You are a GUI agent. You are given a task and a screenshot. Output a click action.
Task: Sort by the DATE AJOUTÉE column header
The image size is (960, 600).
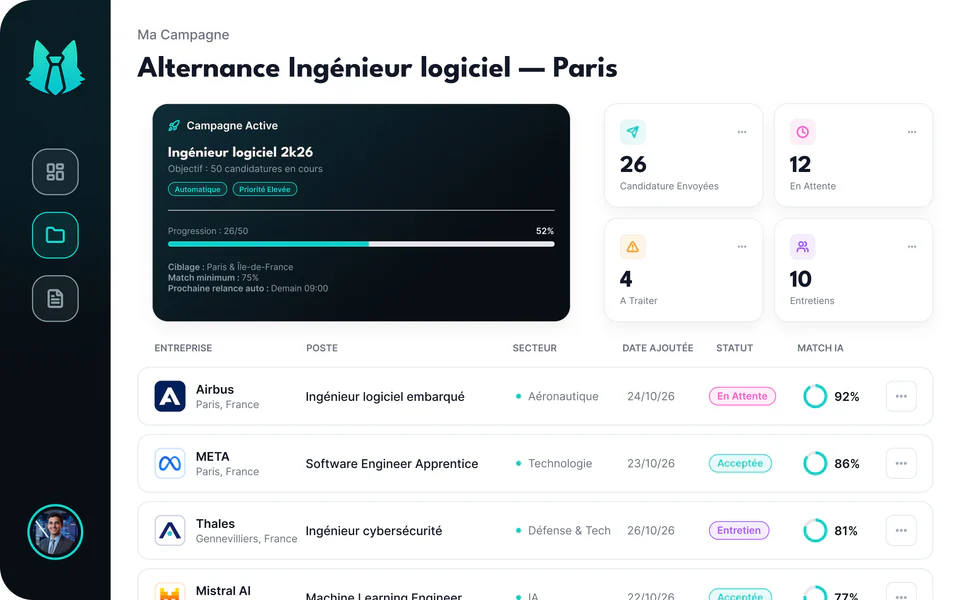click(x=658, y=348)
